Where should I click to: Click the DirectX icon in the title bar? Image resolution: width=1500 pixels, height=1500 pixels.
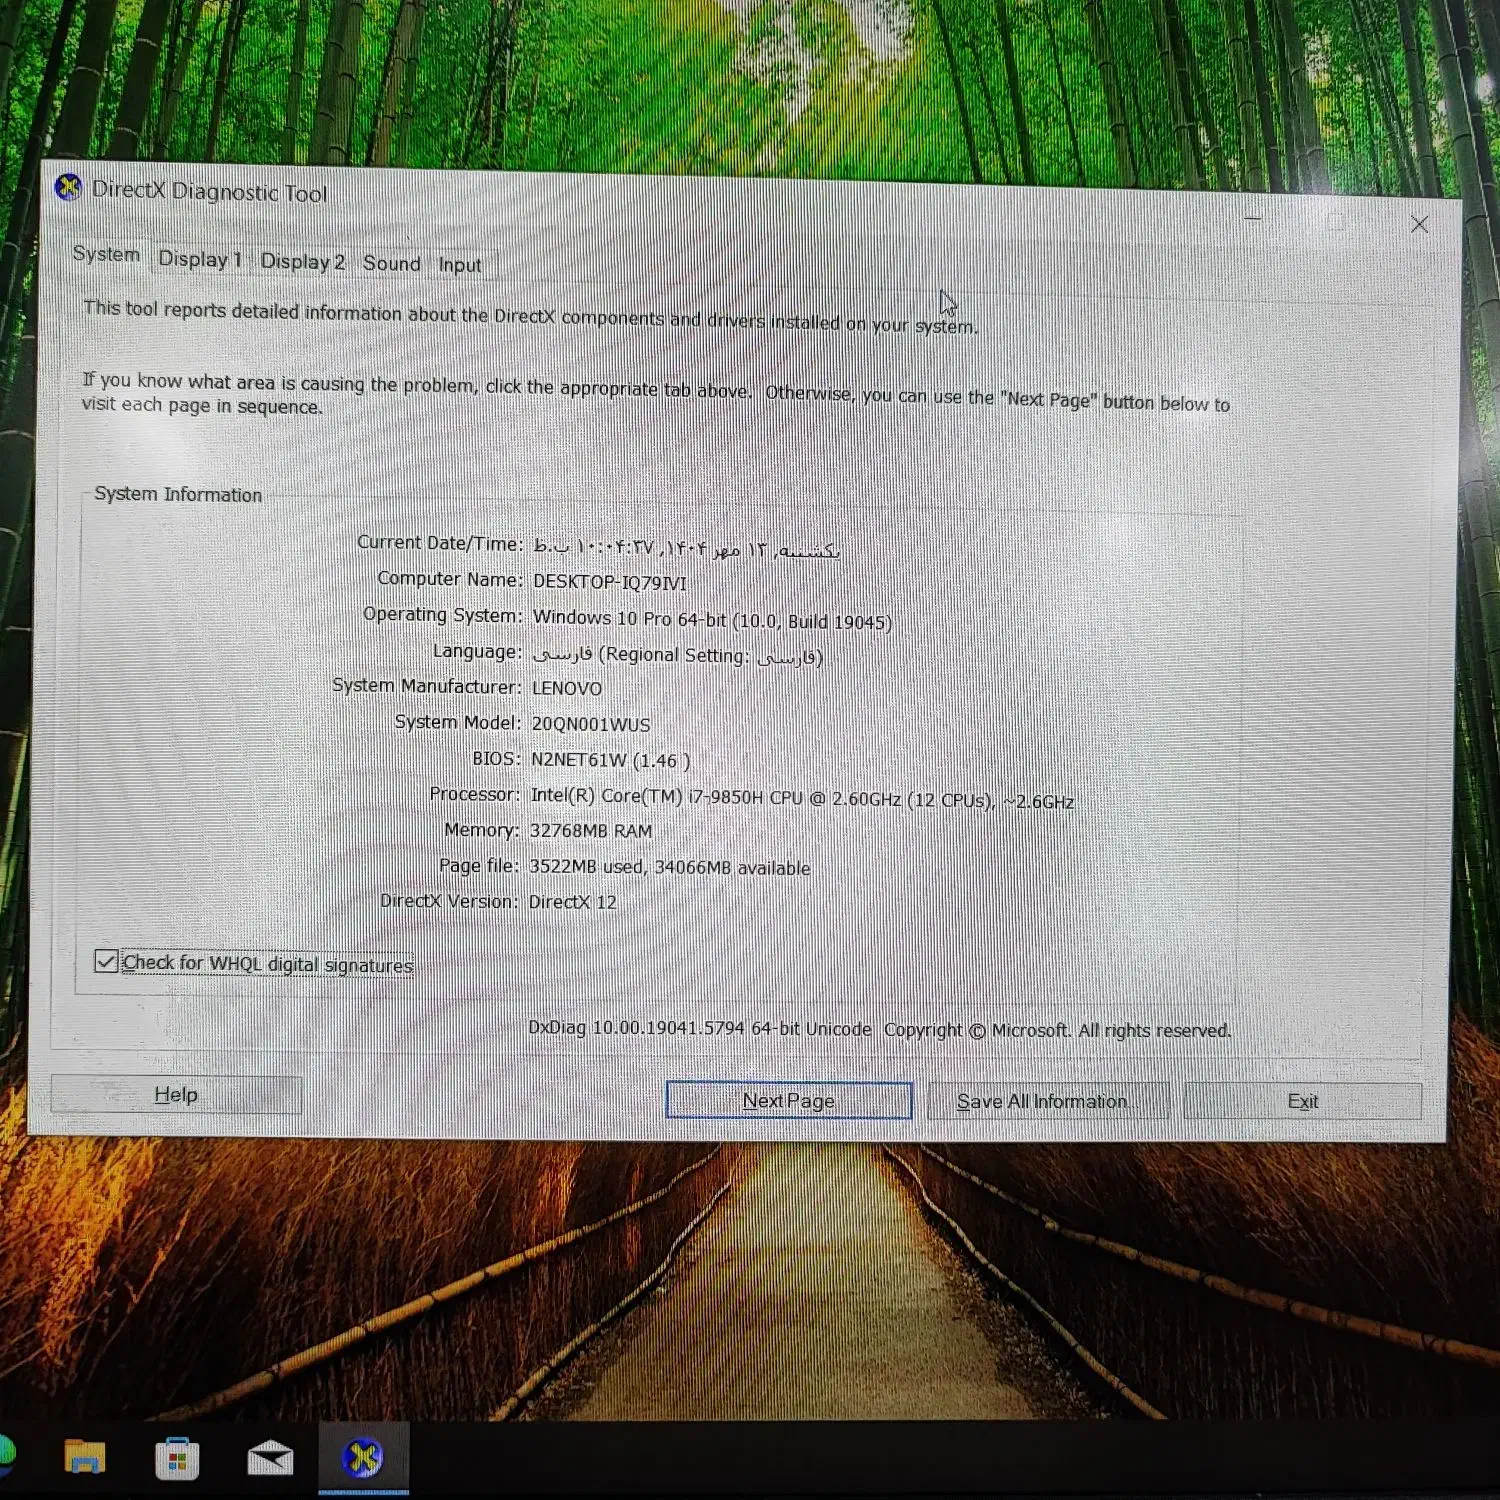tap(68, 187)
